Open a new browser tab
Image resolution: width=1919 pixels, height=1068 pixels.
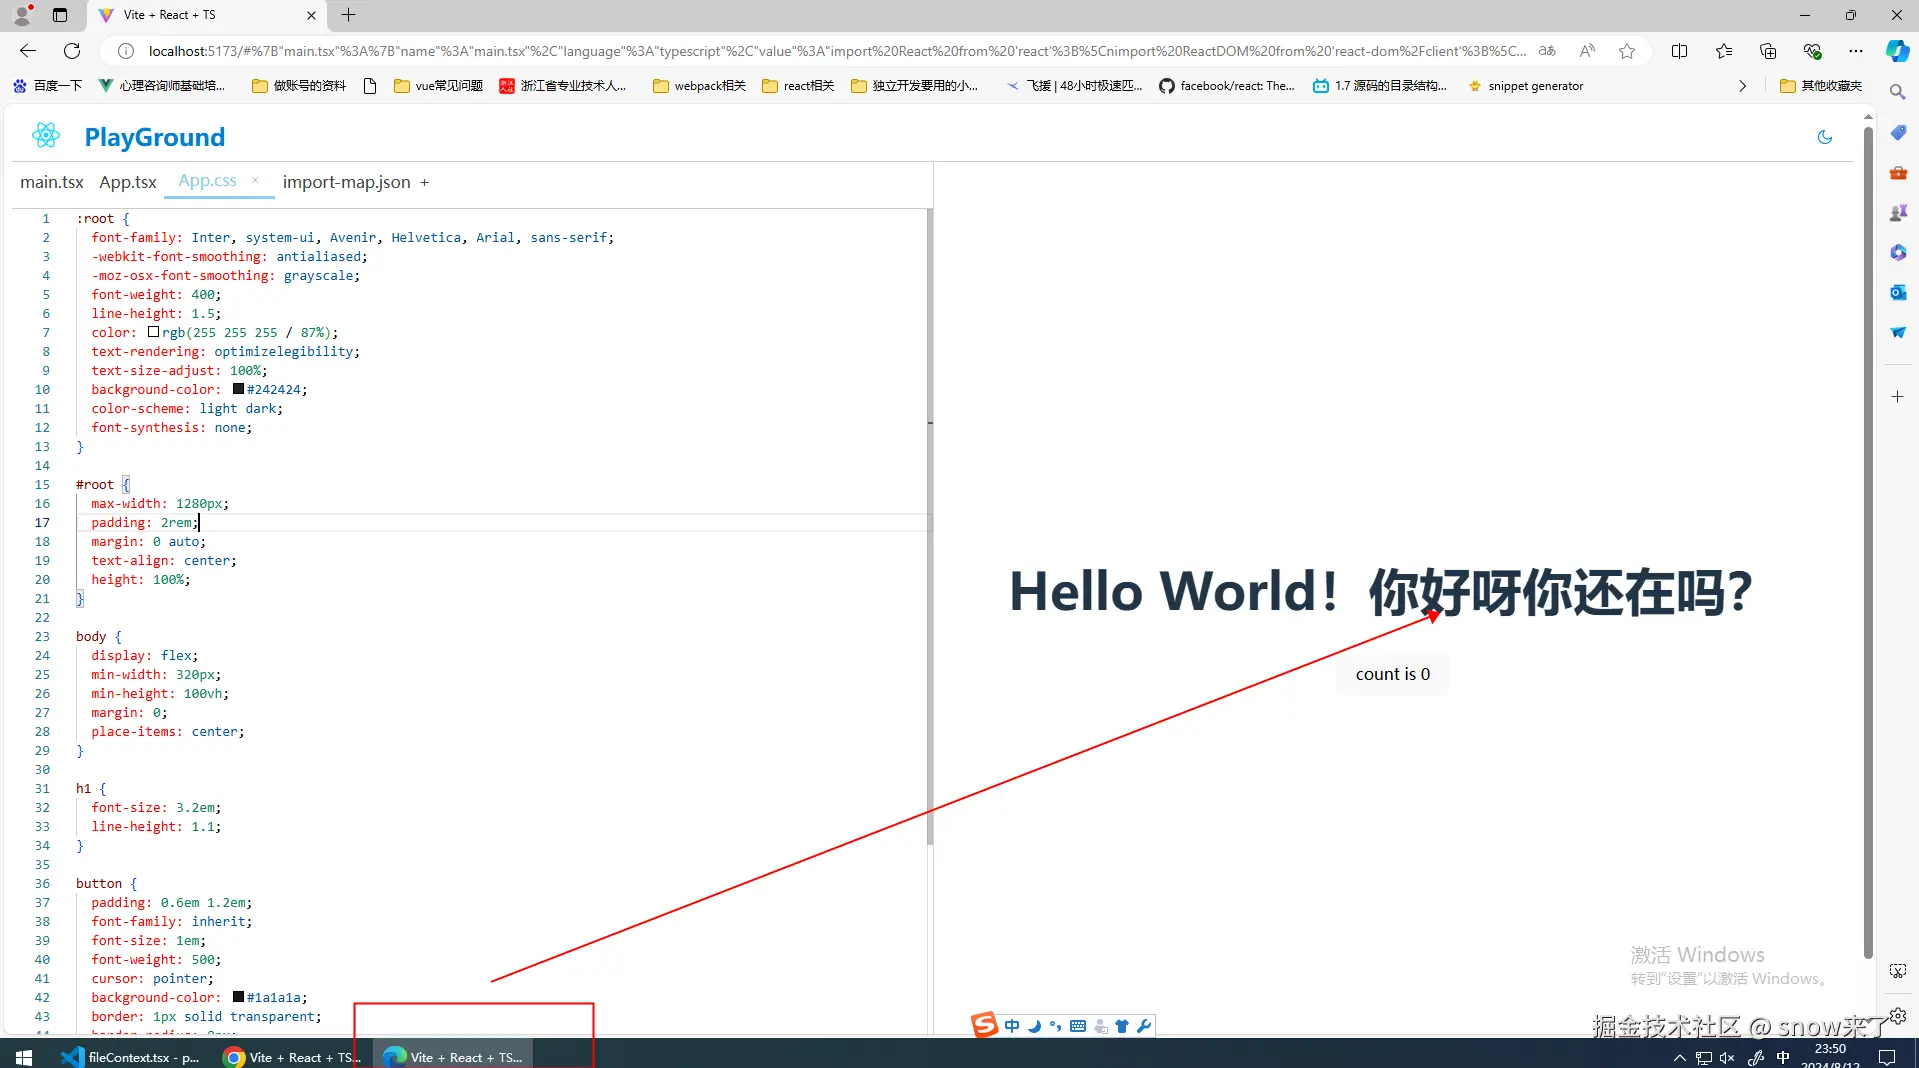point(348,15)
